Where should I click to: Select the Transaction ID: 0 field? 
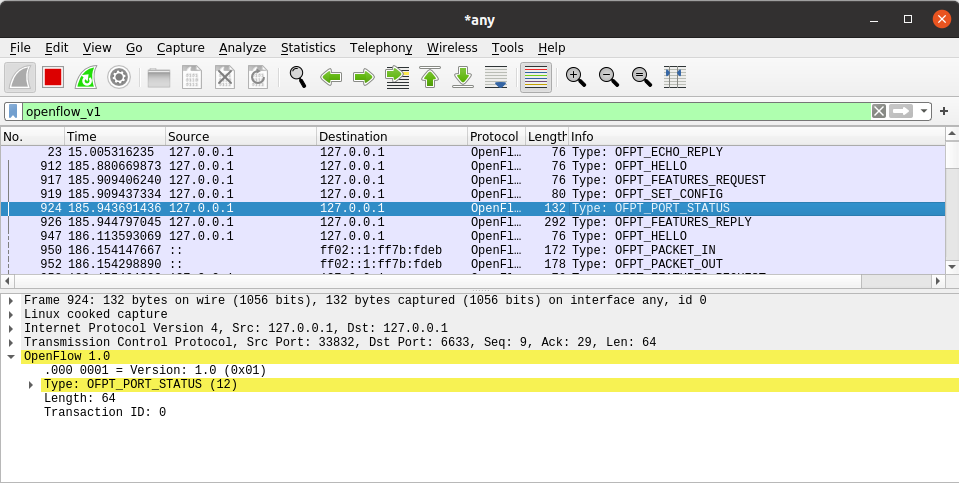point(105,413)
